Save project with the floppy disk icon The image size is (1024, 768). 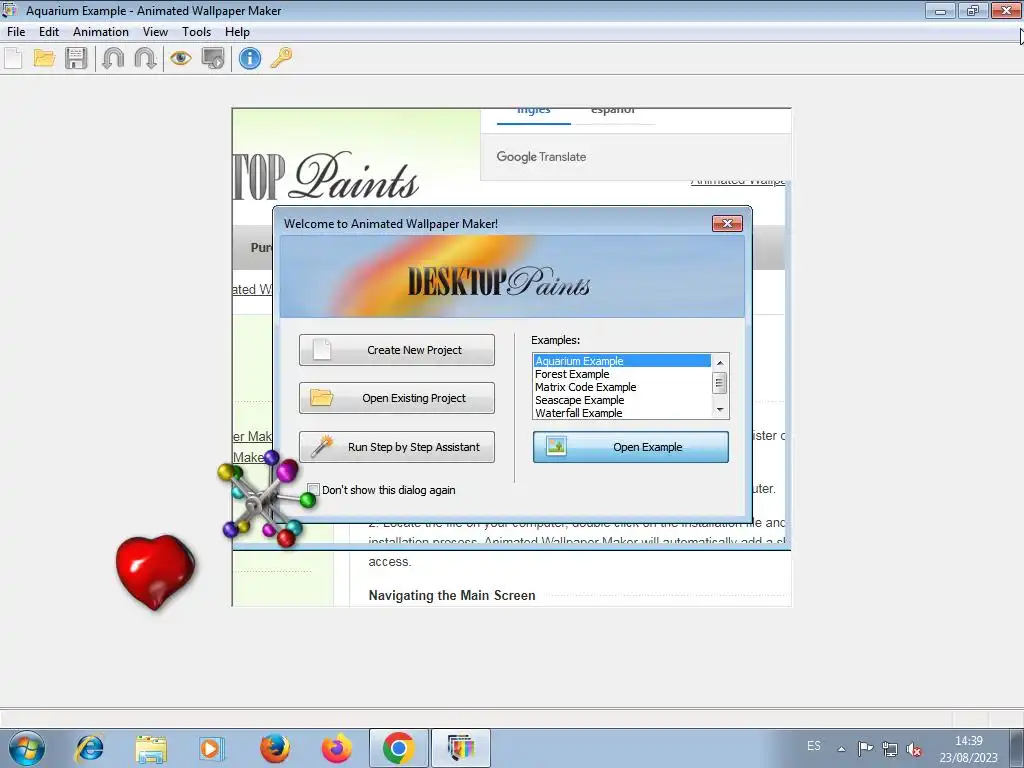pyautogui.click(x=76, y=59)
